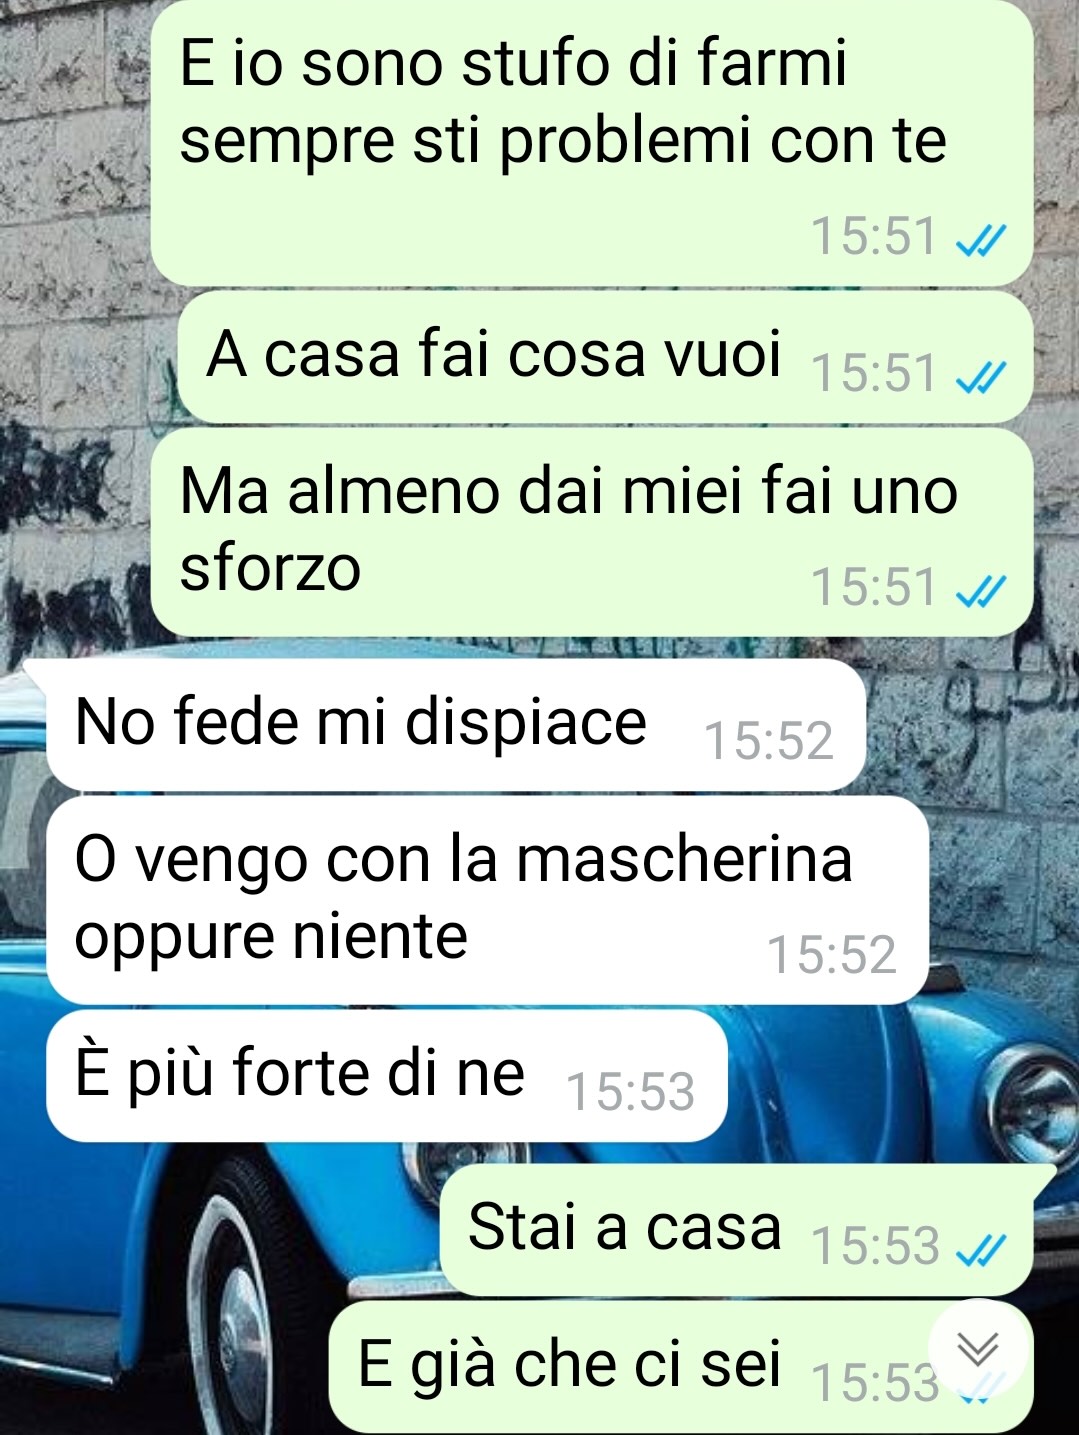
Task: Tap read receipt ticks on 'A casa fai cosa vuoi'
Action: click(980, 377)
